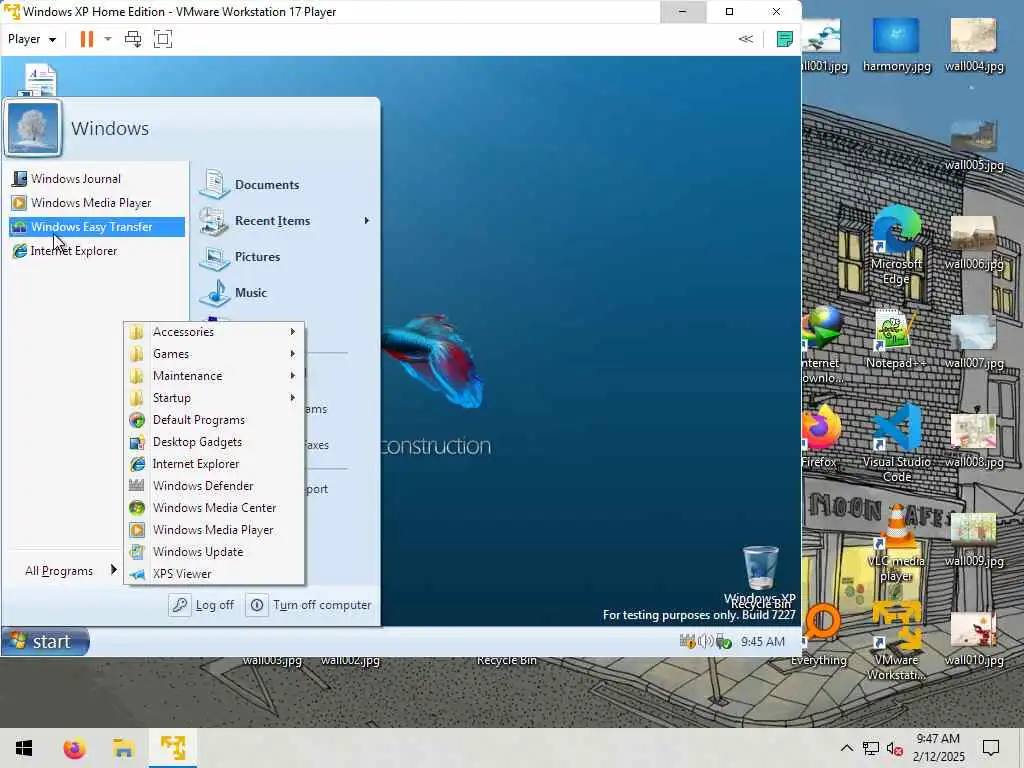Click guest tray volume icon
This screenshot has width=1024, height=768.
(x=705, y=642)
